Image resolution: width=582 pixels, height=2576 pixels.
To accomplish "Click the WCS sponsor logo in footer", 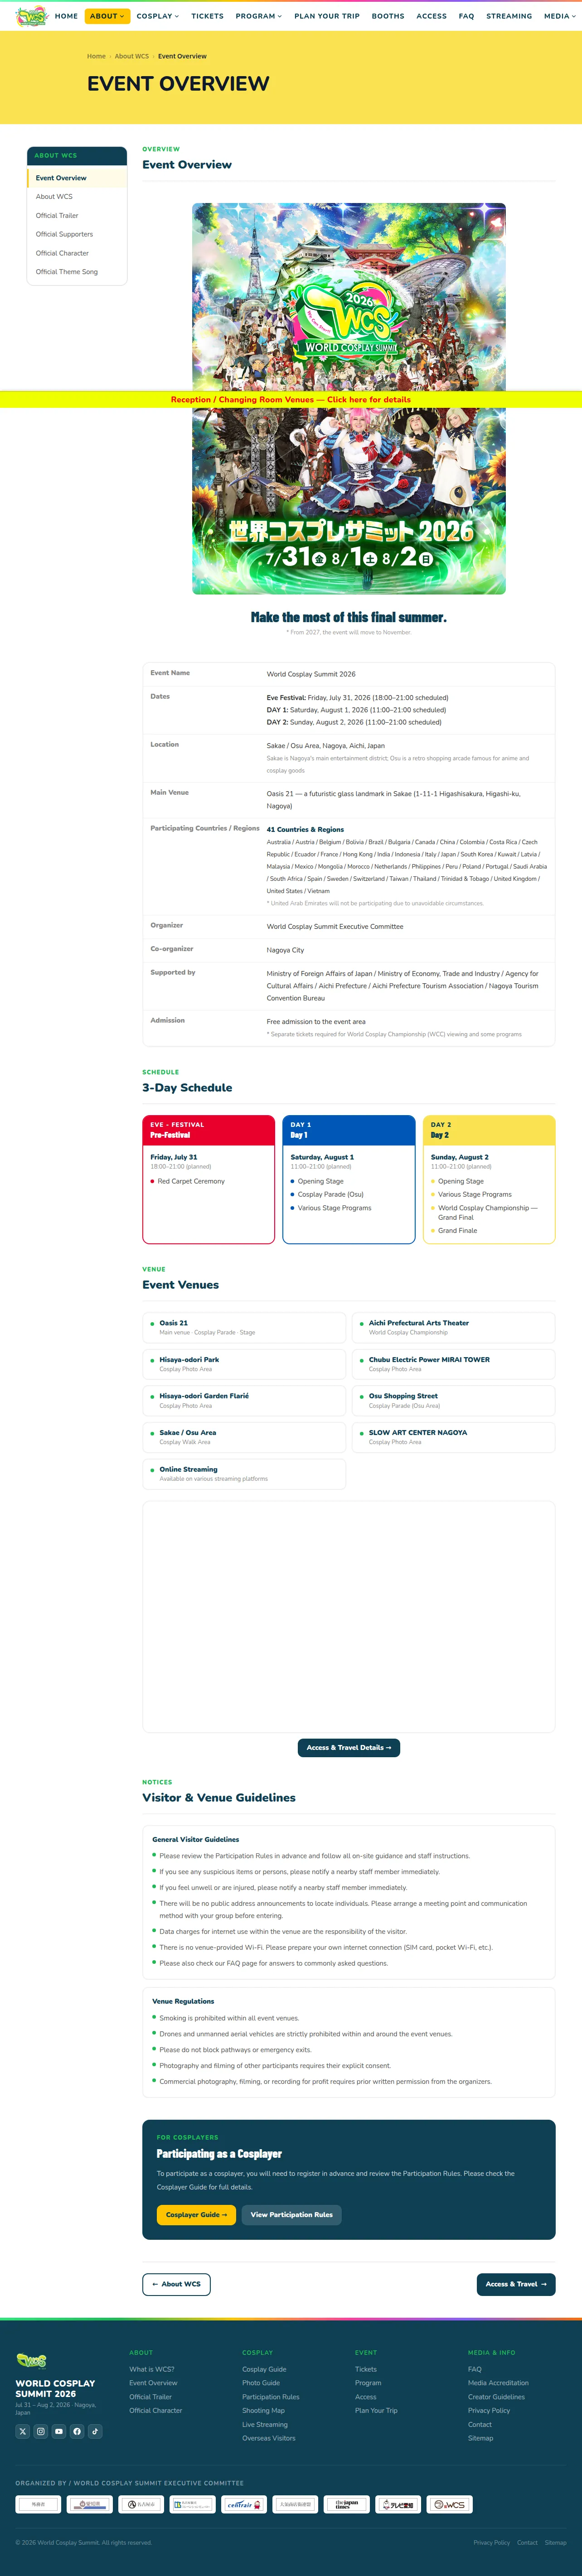I will tap(450, 2504).
